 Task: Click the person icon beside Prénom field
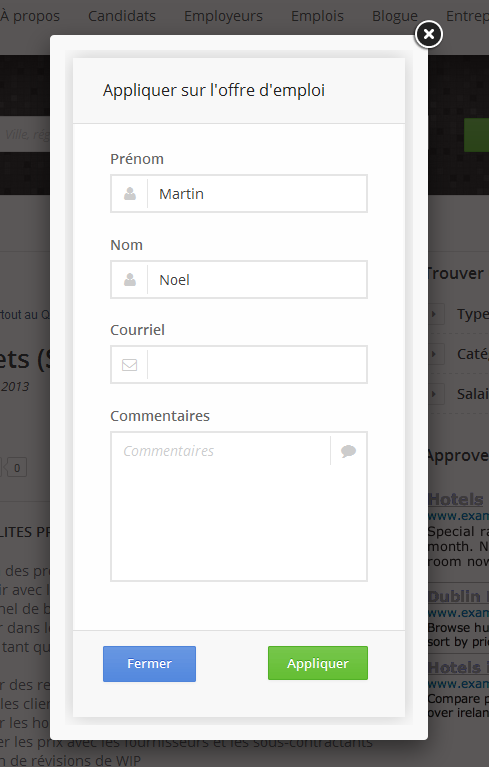tap(130, 194)
